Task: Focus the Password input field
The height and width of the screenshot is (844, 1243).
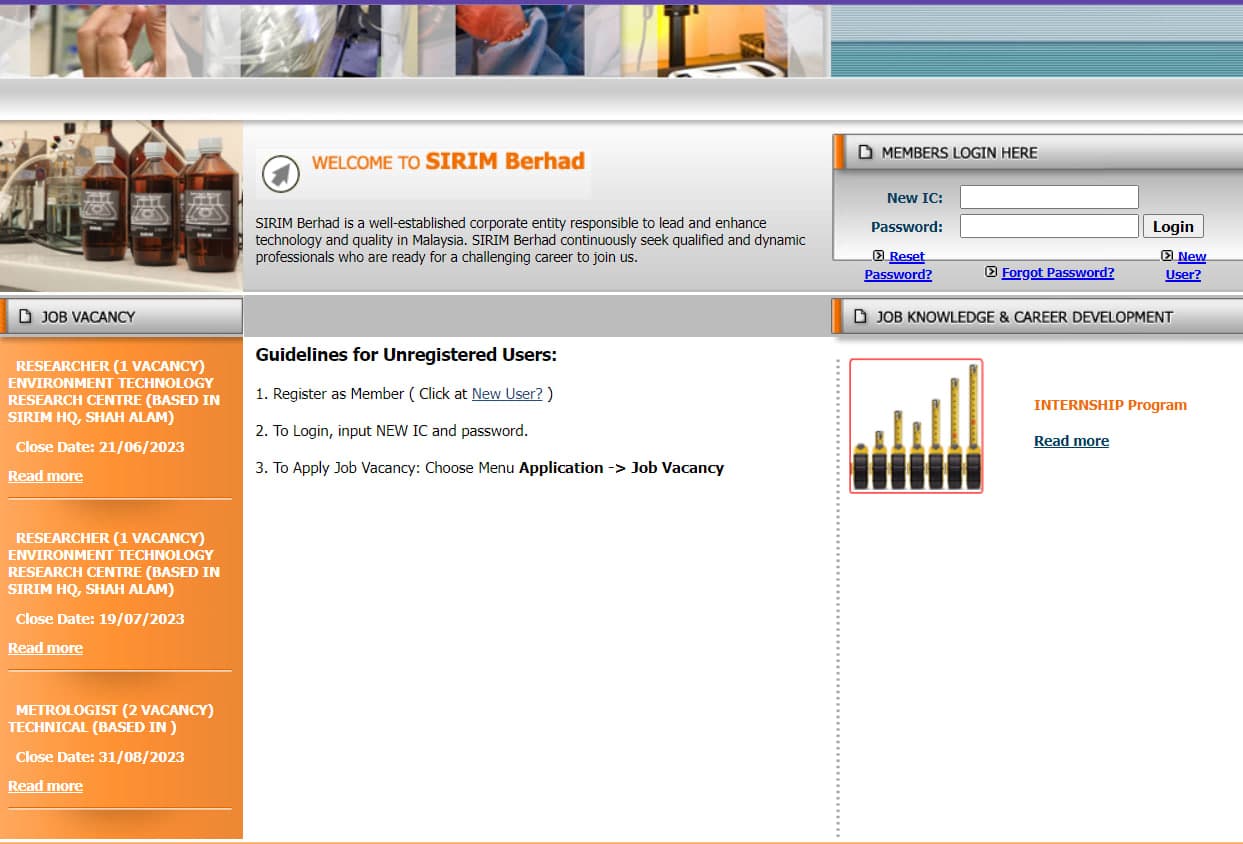Action: (1049, 226)
